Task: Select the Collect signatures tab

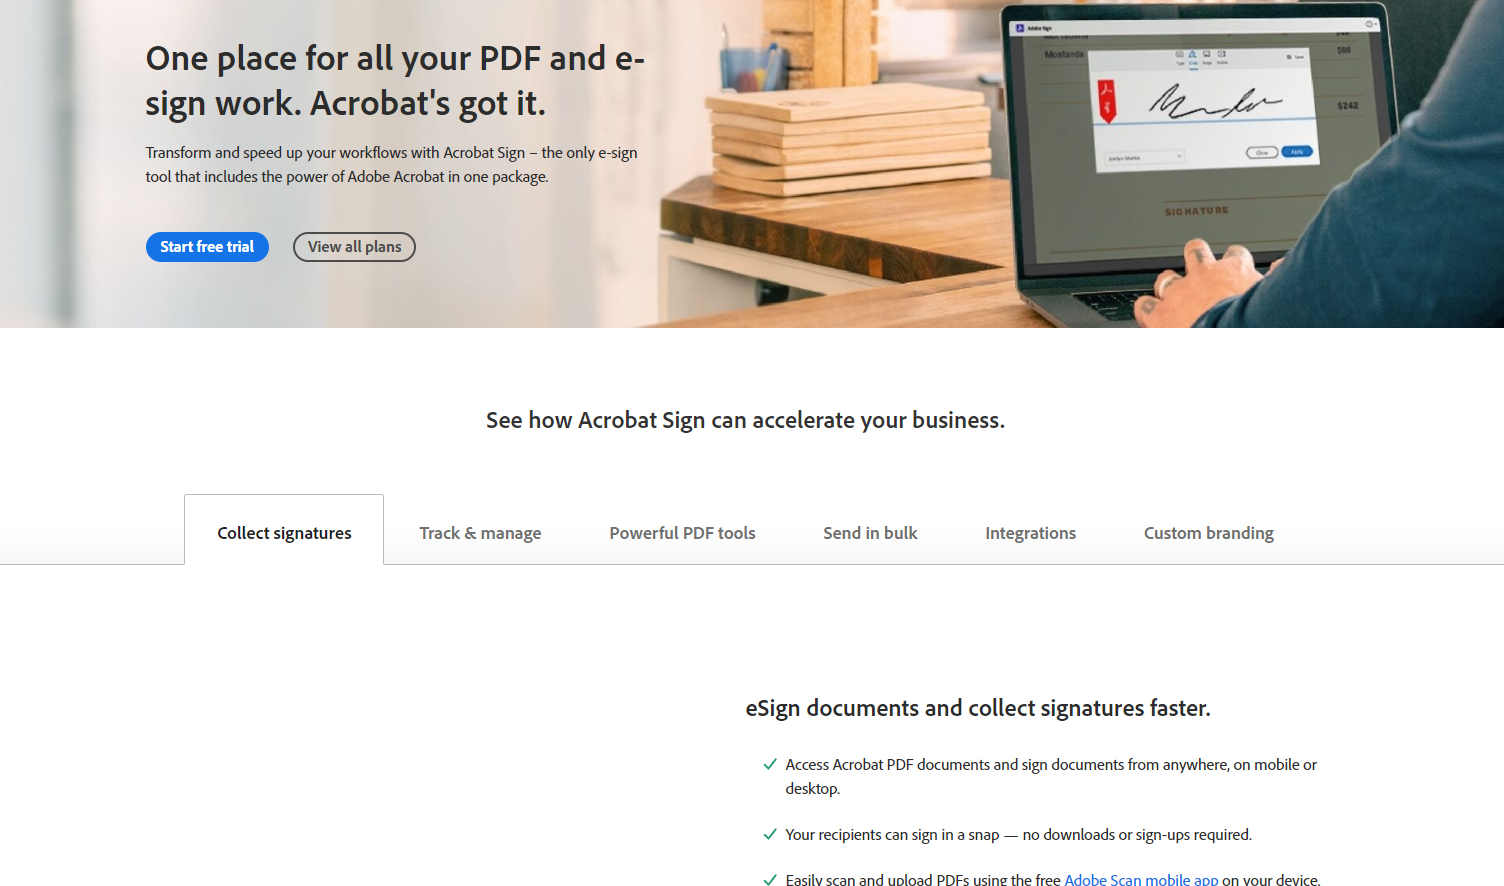Action: point(284,533)
